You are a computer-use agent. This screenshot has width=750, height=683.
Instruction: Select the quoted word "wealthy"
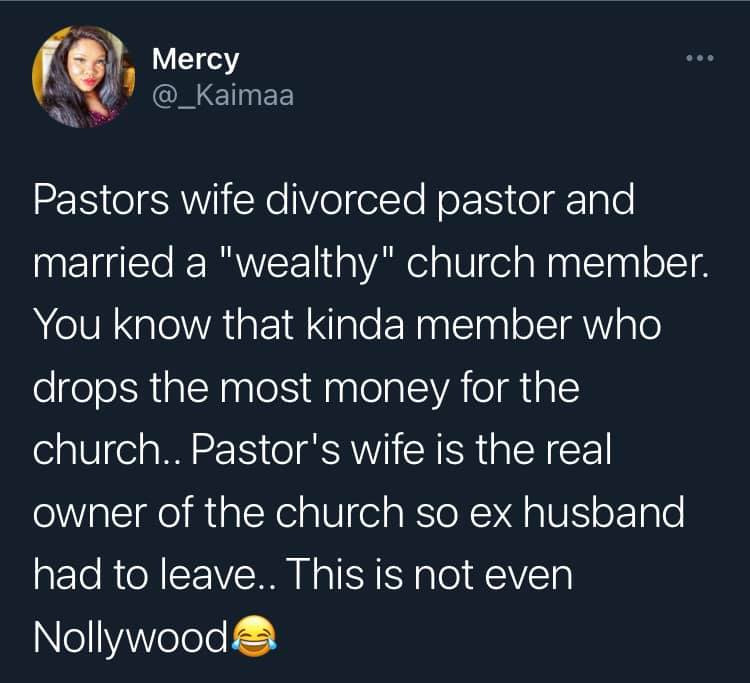point(308,263)
